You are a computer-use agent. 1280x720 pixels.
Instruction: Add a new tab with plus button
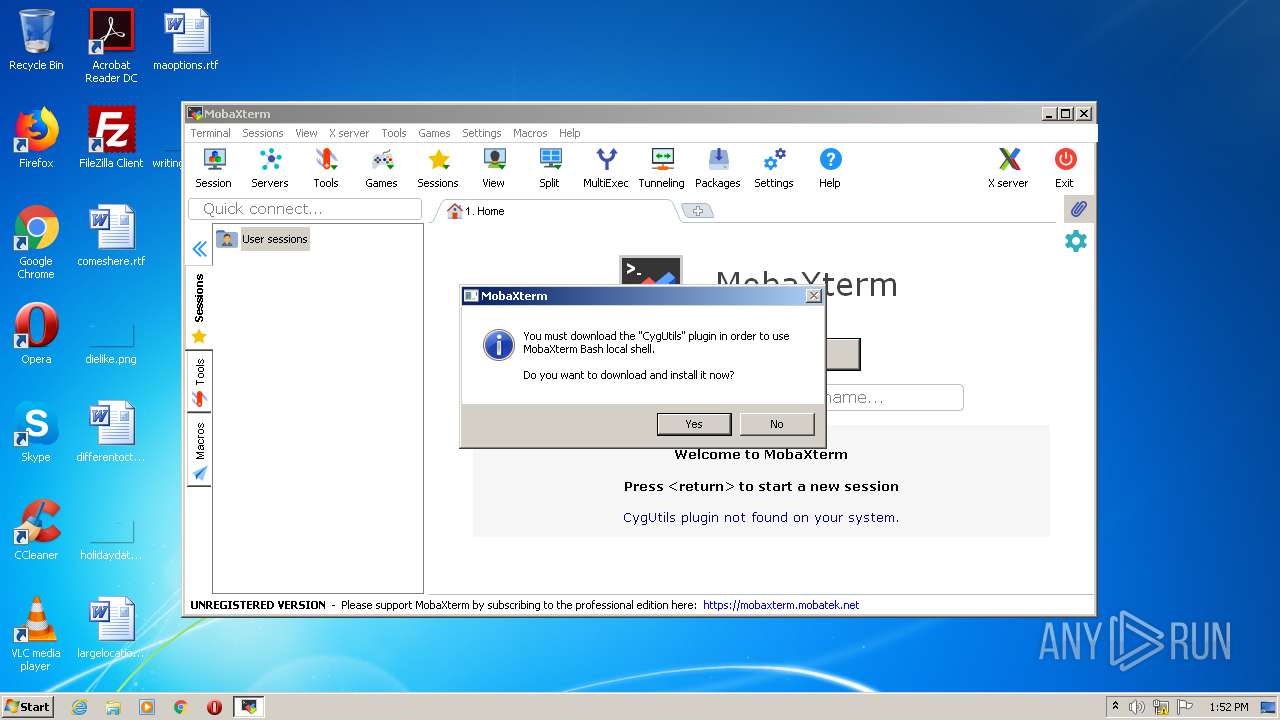[x=697, y=210]
